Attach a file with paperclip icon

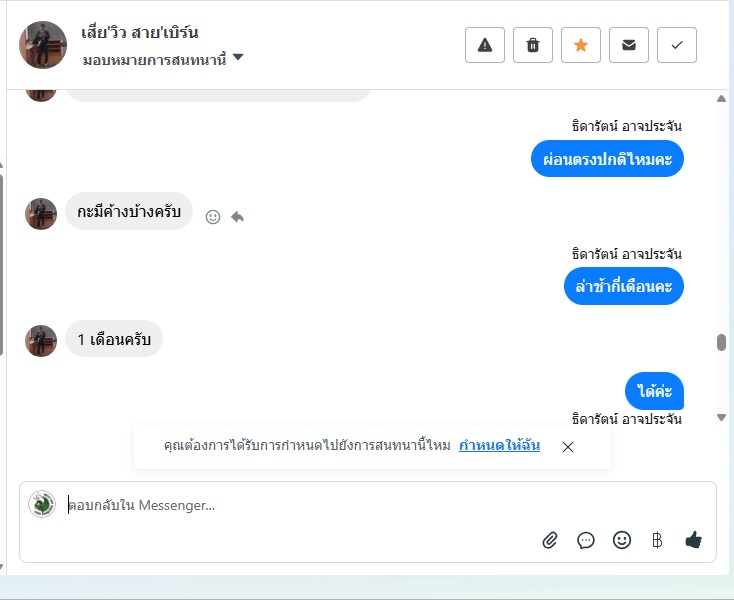550,540
